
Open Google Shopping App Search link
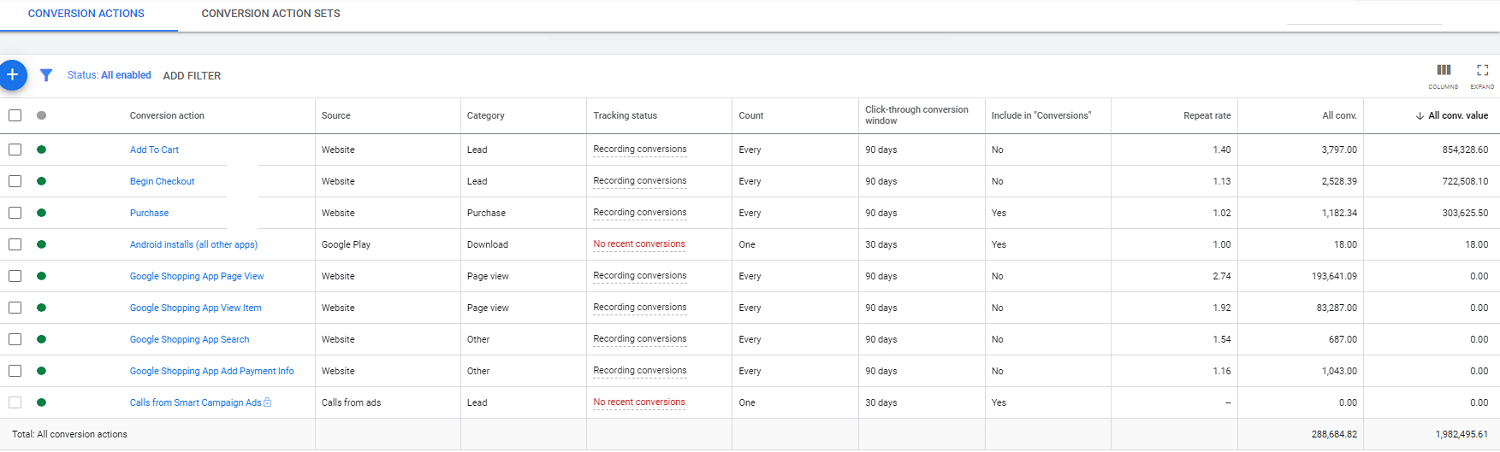tap(190, 339)
